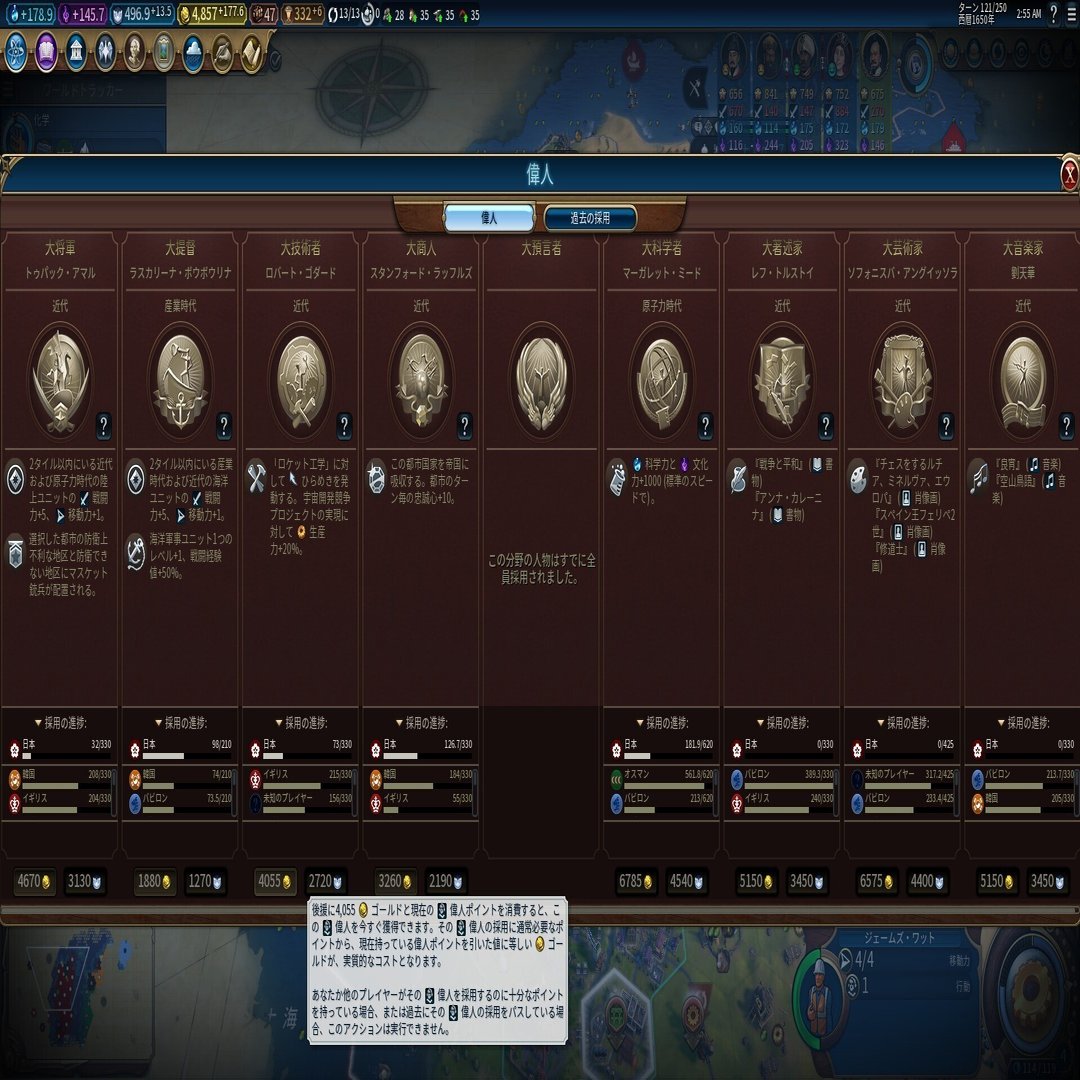Select the name レフ・トルストイ
1080x1080 pixels.
782,273
